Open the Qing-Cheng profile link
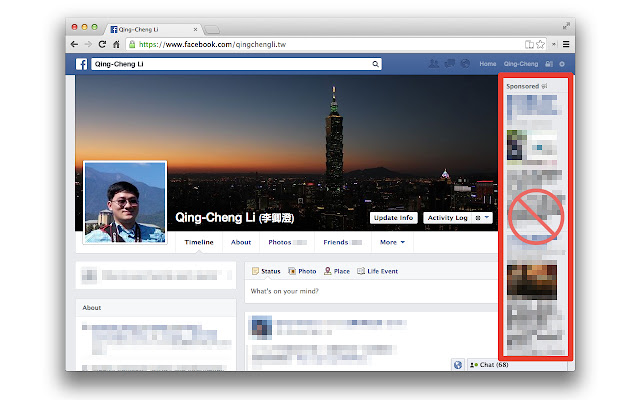640x400 pixels. 521,64
